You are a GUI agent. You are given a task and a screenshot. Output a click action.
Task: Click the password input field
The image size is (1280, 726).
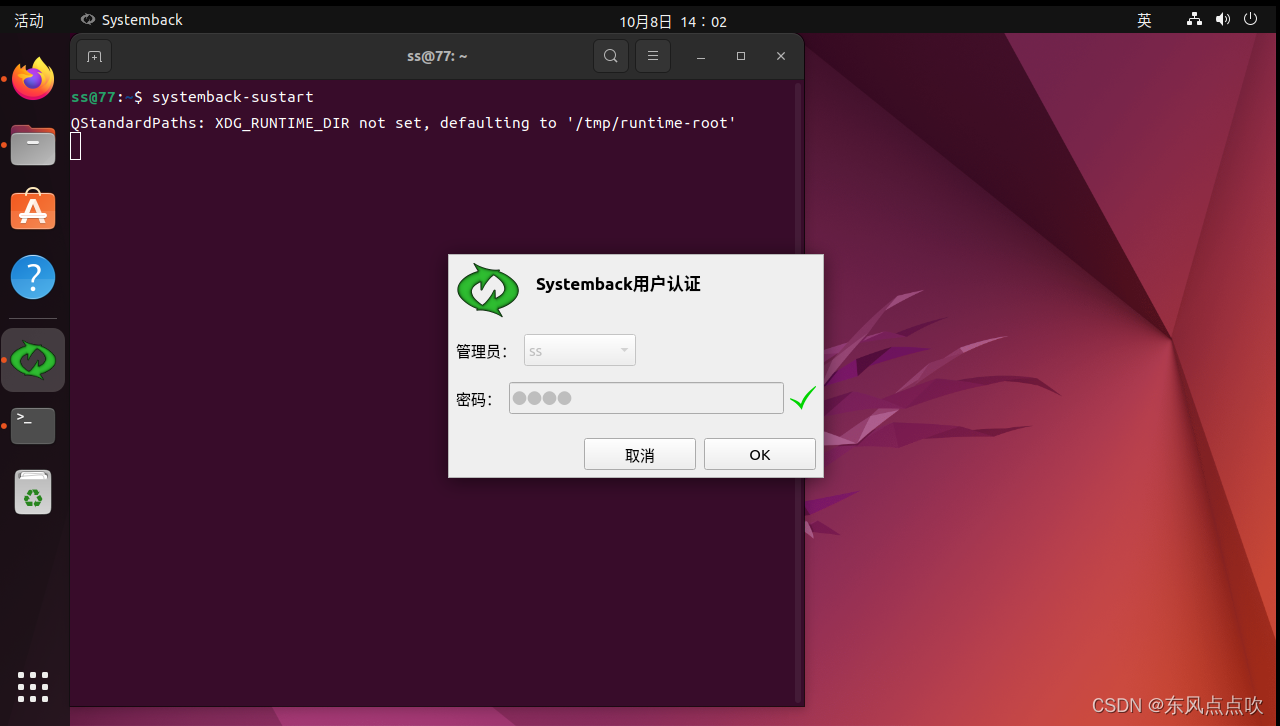646,397
